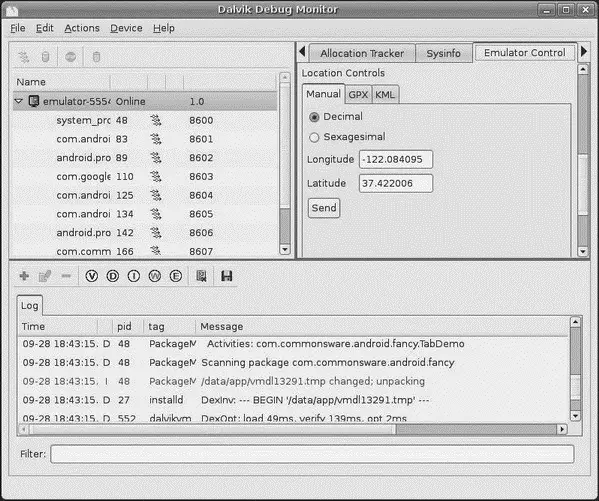
Task: Open the Help menu
Action: [x=164, y=28]
